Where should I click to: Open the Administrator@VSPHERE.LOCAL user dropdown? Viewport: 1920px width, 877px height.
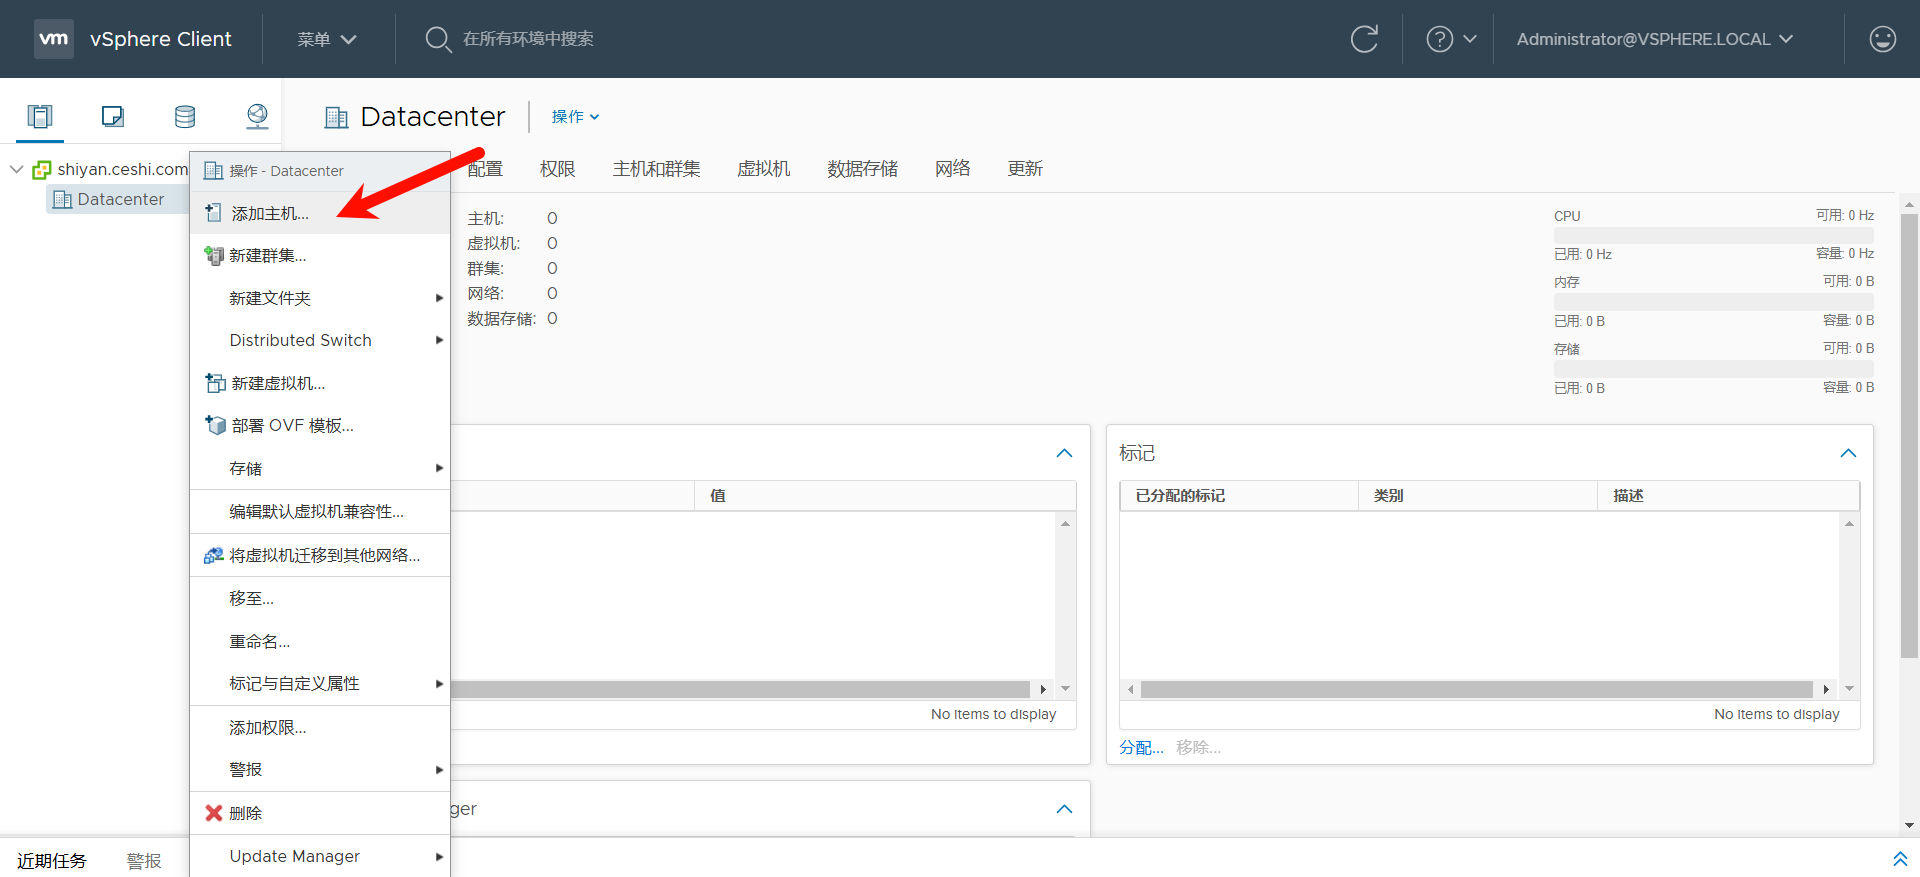[x=1655, y=39]
